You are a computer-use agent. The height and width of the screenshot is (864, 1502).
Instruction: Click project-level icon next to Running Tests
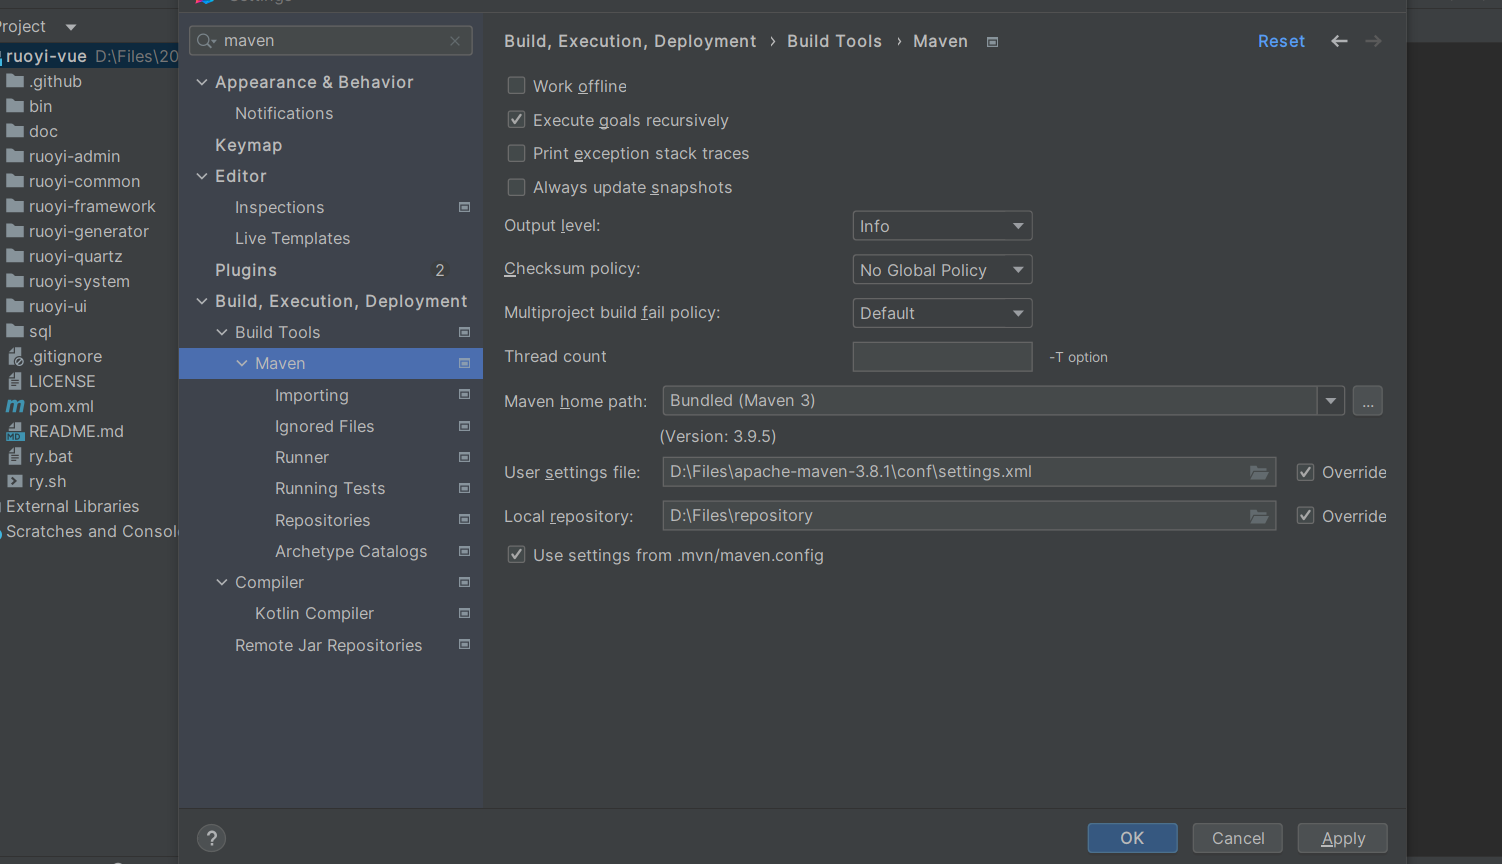[x=464, y=488]
